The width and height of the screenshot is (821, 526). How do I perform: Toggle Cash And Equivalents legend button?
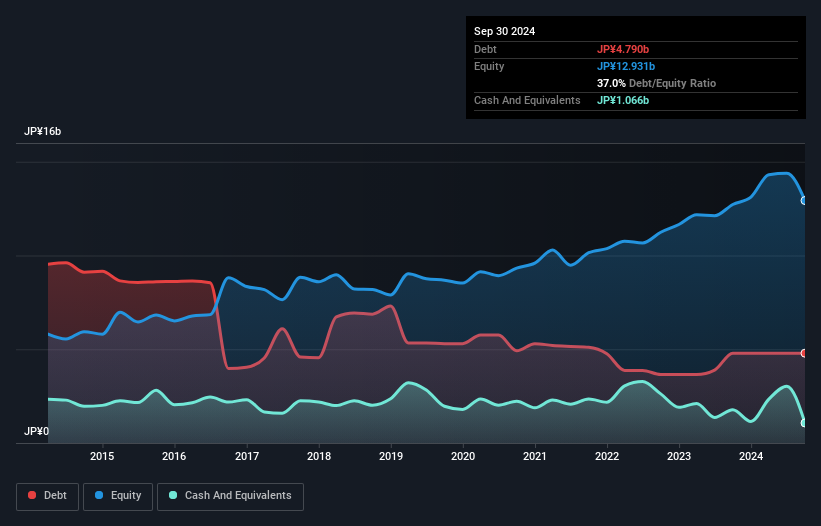(230, 496)
